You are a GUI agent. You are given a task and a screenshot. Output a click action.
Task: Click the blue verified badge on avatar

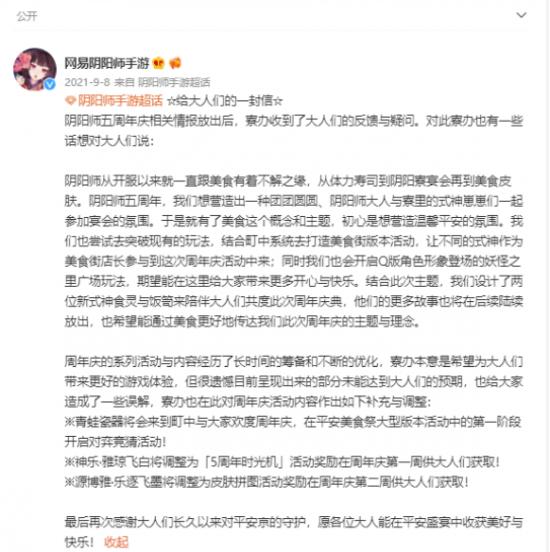(x=50, y=84)
